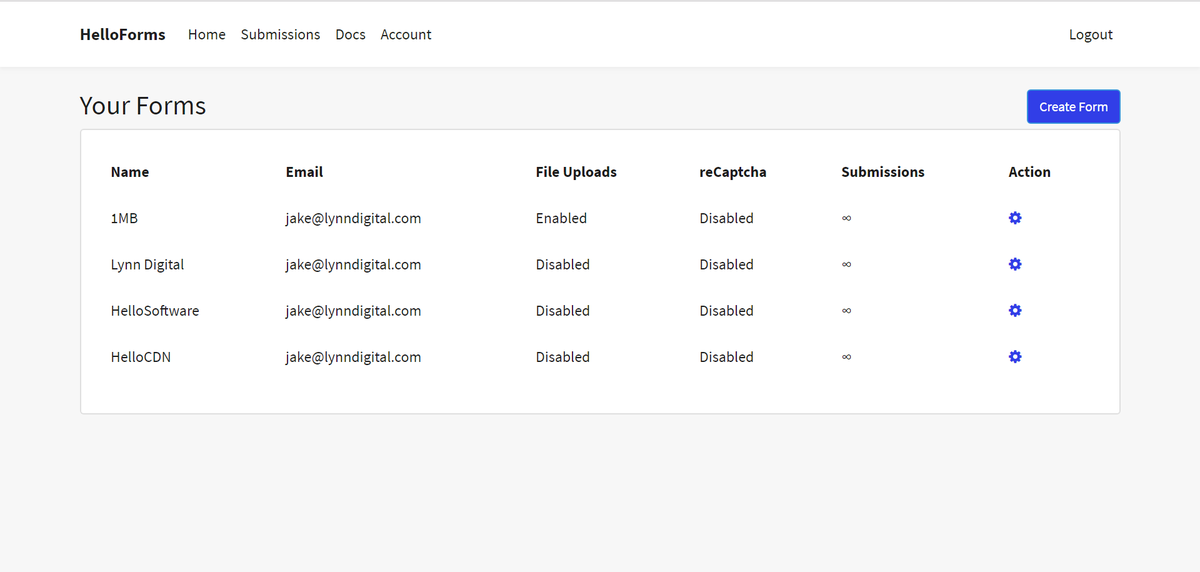Viewport: 1200px width, 572px height.
Task: Click the Create Form button
Action: (1073, 107)
